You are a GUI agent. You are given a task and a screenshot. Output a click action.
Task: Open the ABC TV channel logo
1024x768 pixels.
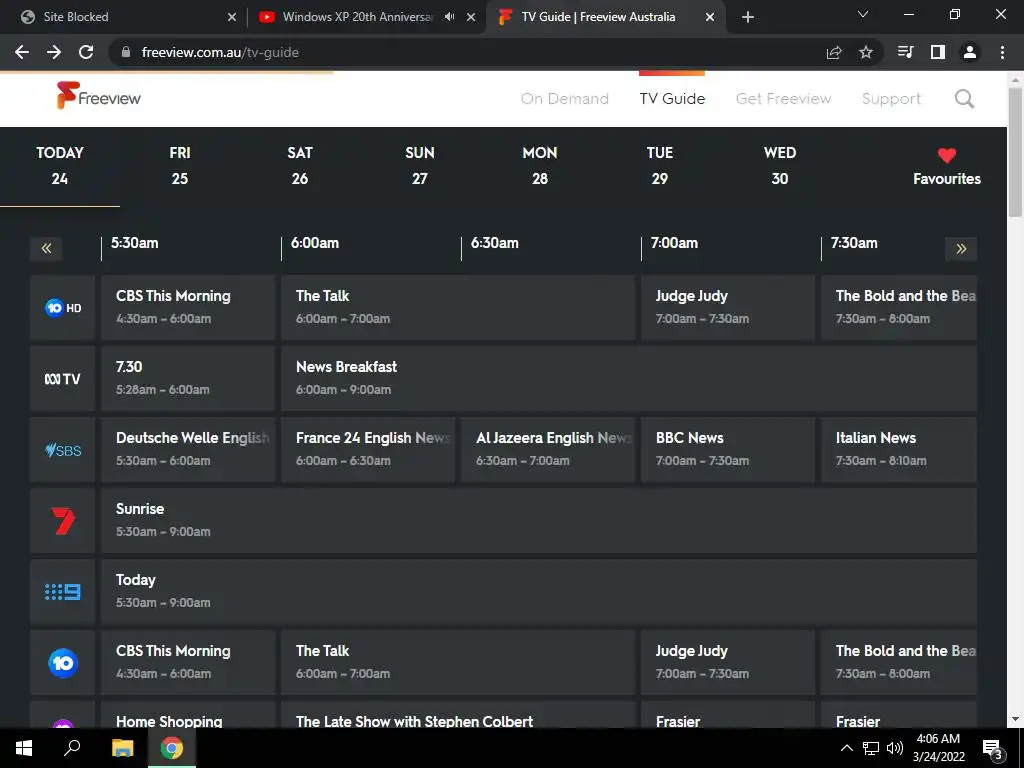(63, 379)
